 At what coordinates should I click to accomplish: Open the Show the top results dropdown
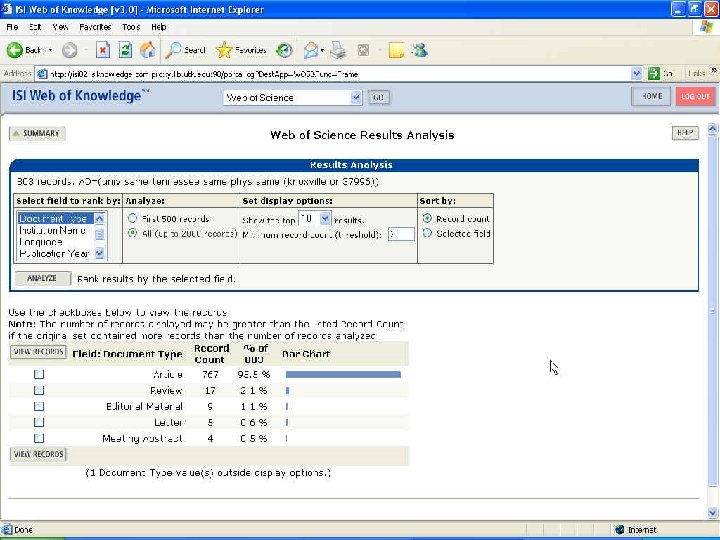click(325, 219)
